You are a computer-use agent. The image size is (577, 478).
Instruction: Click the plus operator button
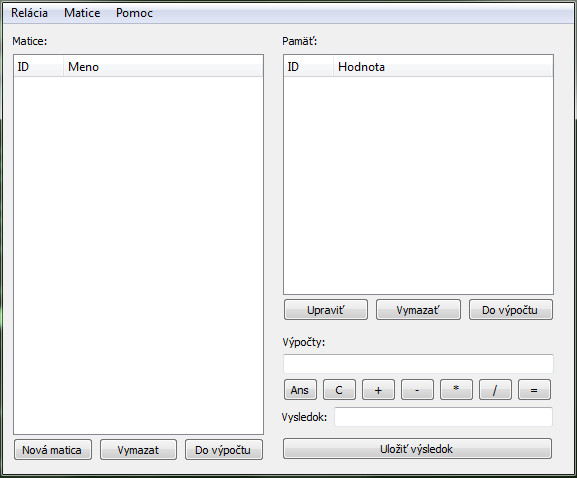coord(378,390)
